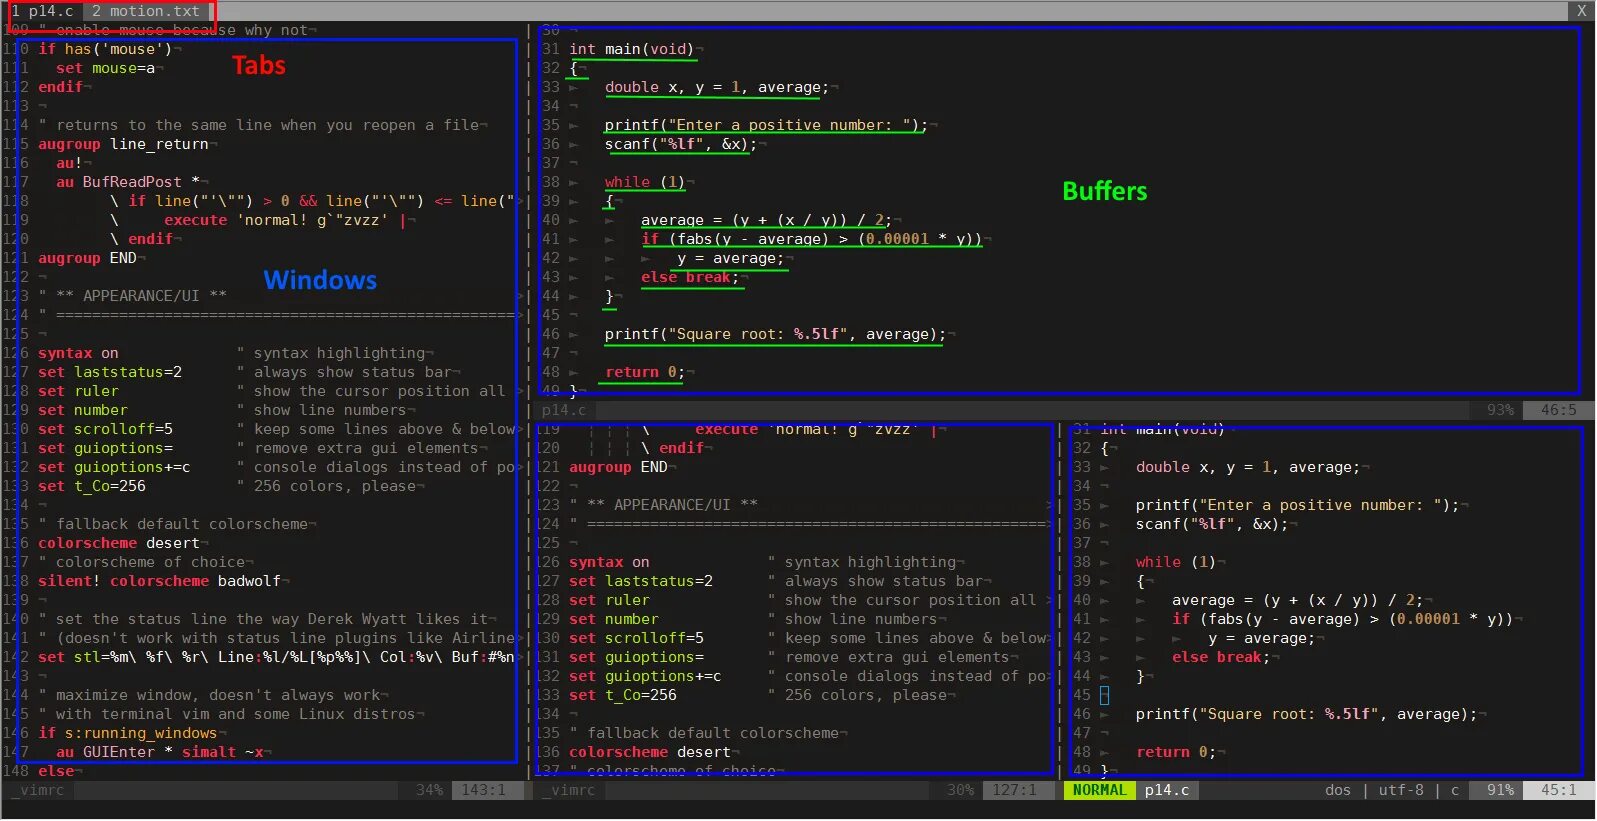This screenshot has width=1597, height=821.
Task: Click the "30%" value in the _vimrc status line
Action: [960, 790]
